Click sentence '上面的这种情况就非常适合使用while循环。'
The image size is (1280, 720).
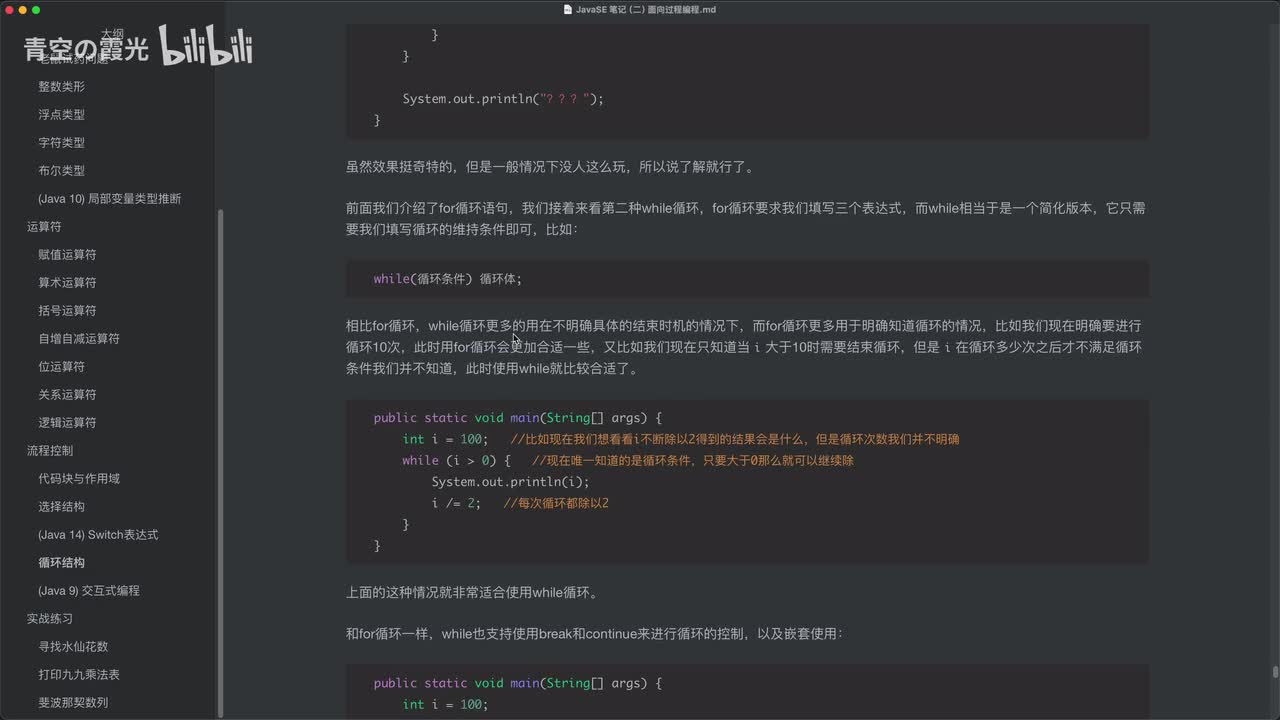coord(472,593)
